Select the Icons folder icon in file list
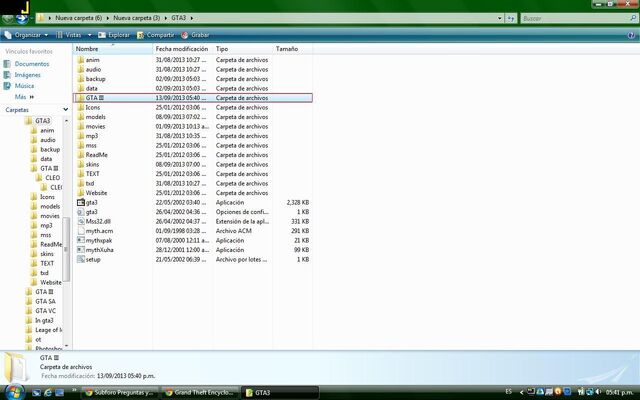Screen dimensions: 640x400 click(x=80, y=107)
